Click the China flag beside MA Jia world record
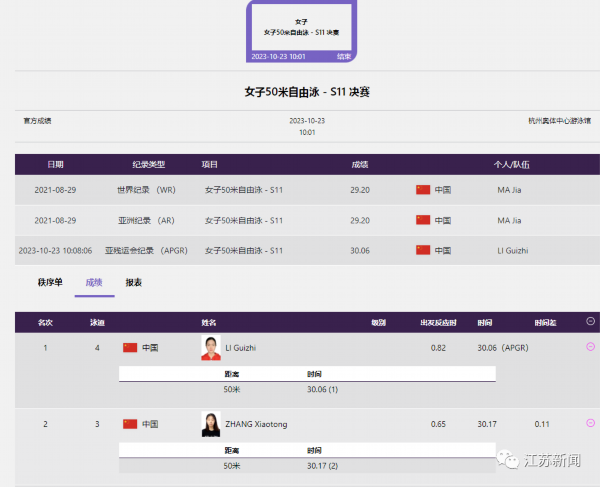The width and height of the screenshot is (600, 487). [x=422, y=190]
